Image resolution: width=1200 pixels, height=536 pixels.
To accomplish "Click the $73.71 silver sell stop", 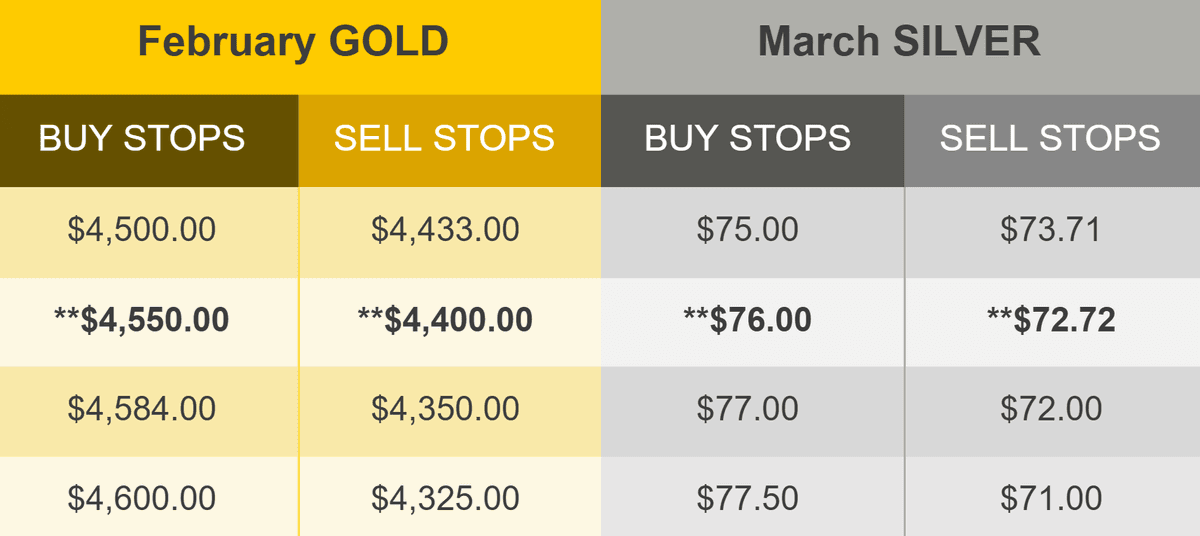I will click(1052, 232).
